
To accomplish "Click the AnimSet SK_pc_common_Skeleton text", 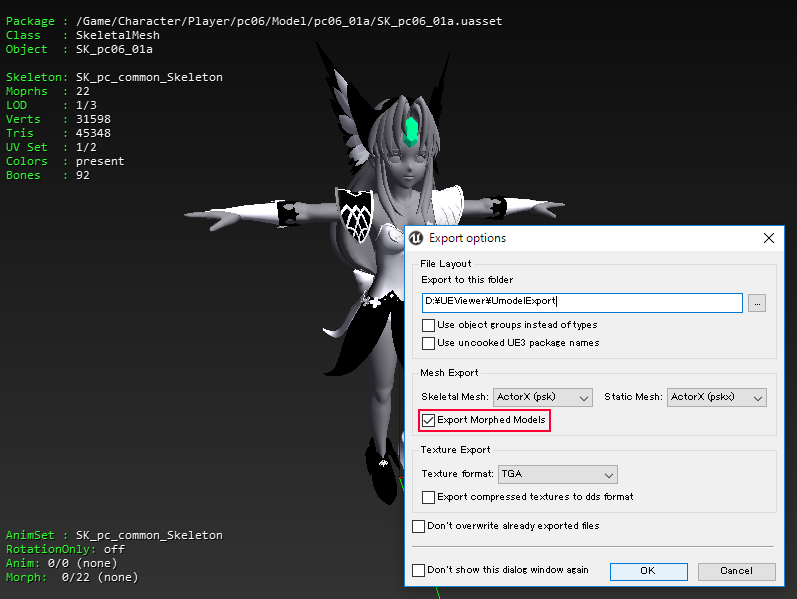I will click(149, 535).
